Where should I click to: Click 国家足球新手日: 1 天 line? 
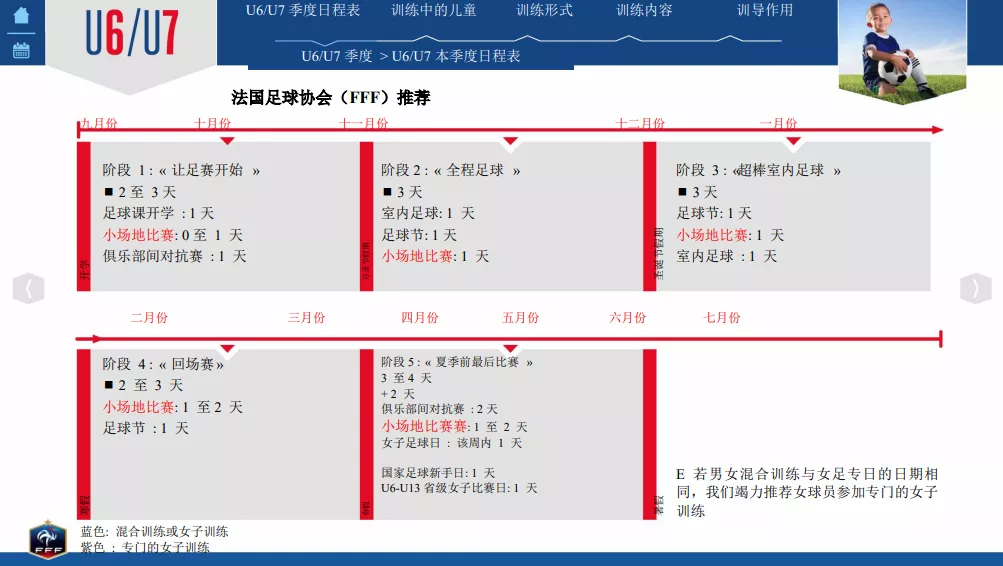438,473
